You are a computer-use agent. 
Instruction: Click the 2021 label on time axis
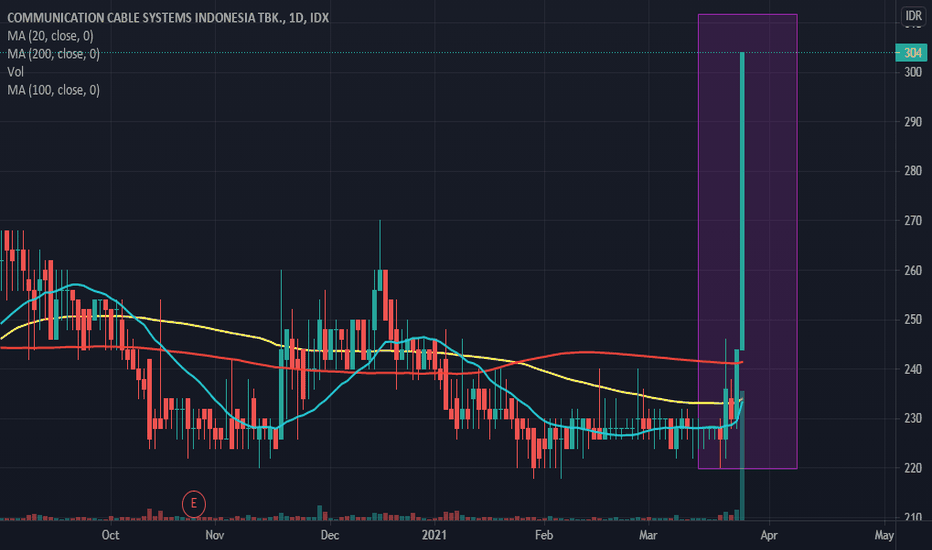pos(434,535)
